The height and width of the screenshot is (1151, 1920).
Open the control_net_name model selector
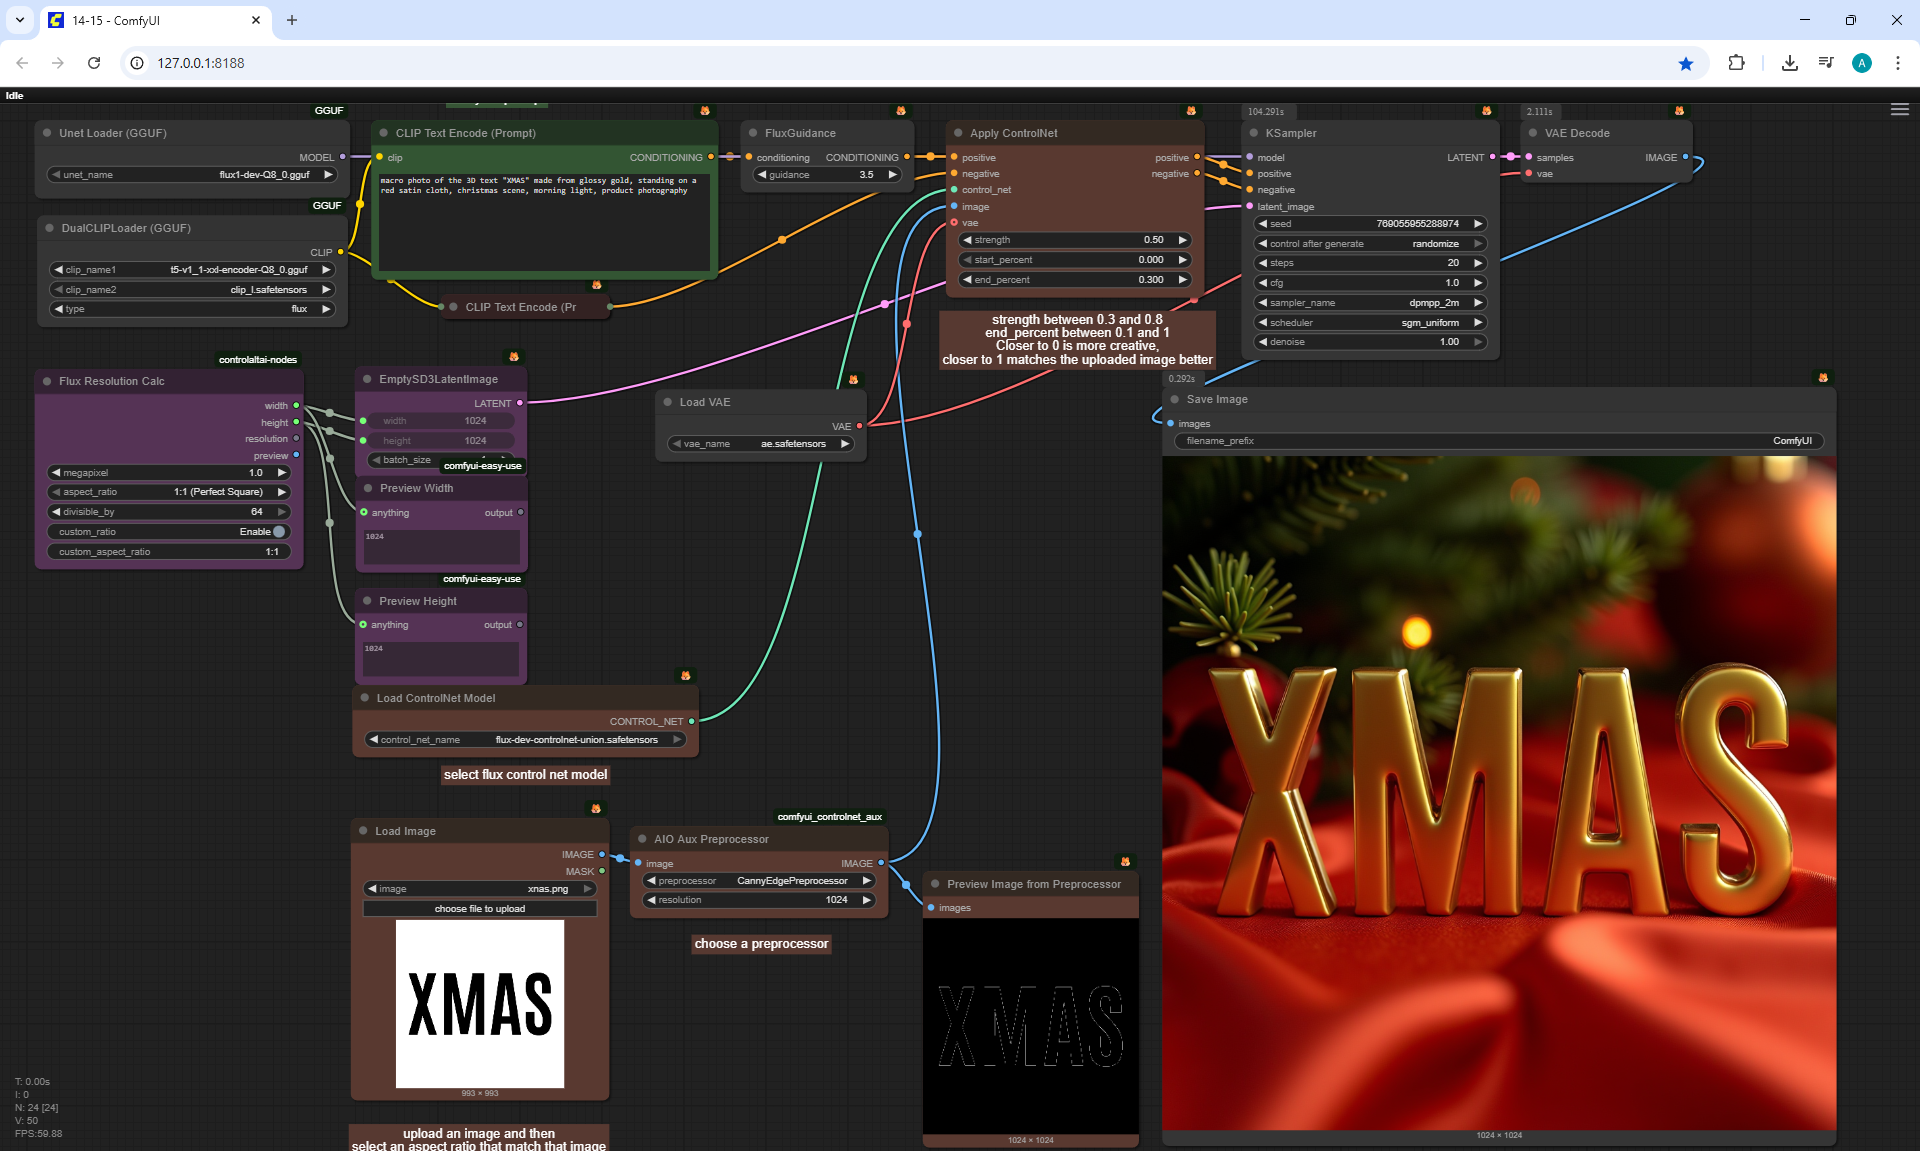(524, 740)
